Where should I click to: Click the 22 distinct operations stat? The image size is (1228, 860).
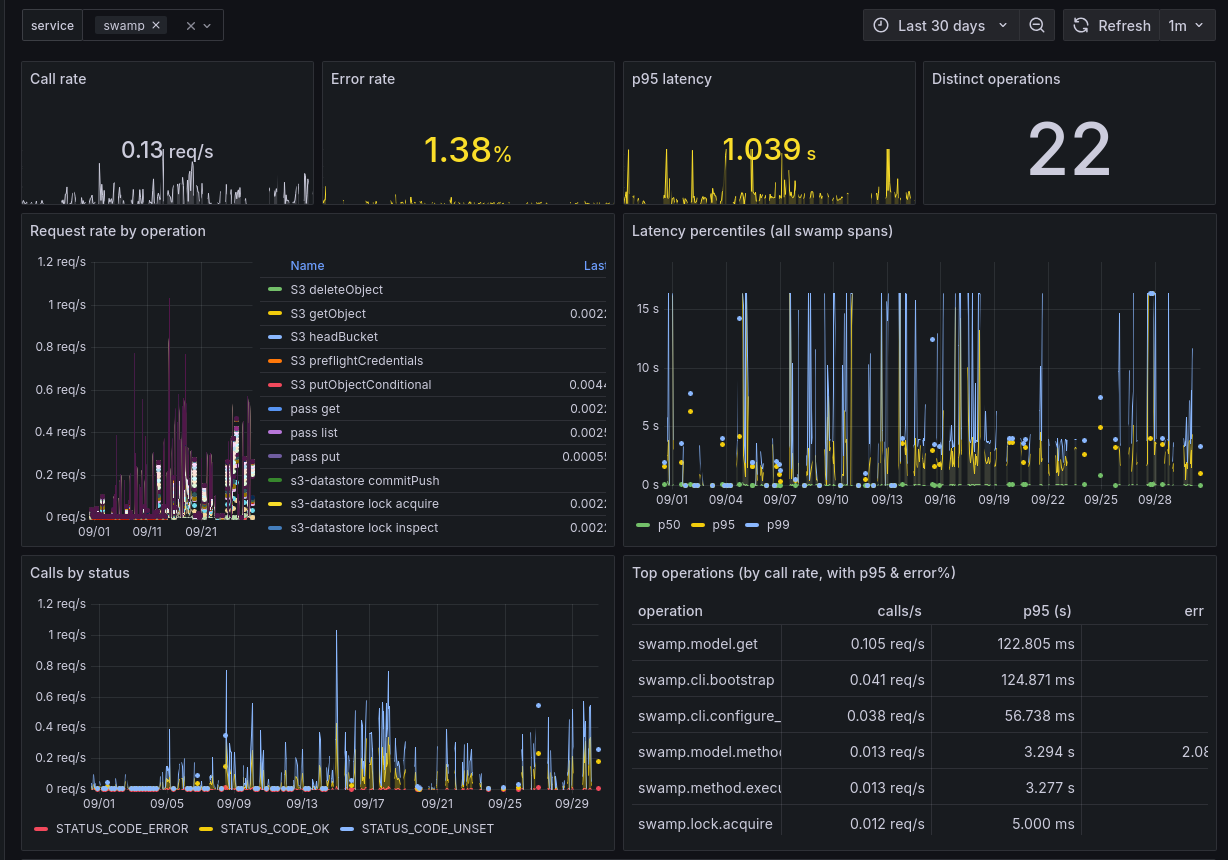pyautogui.click(x=1069, y=150)
